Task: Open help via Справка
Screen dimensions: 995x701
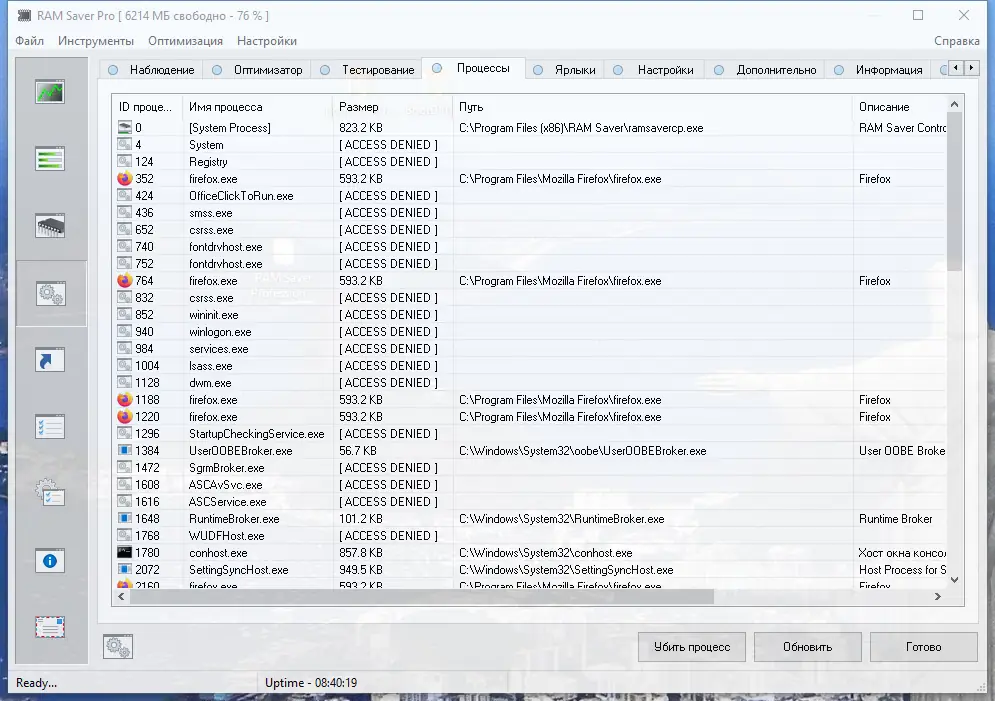Action: (957, 41)
